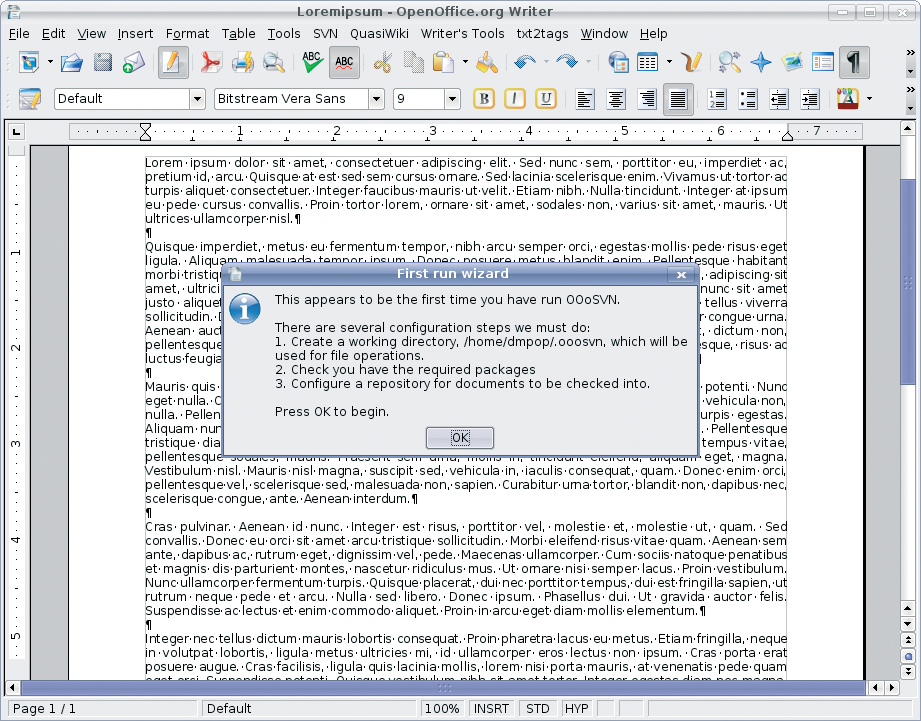This screenshot has height=721, width=921.
Task: Click STD selection mode in status bar
Action: tap(537, 709)
